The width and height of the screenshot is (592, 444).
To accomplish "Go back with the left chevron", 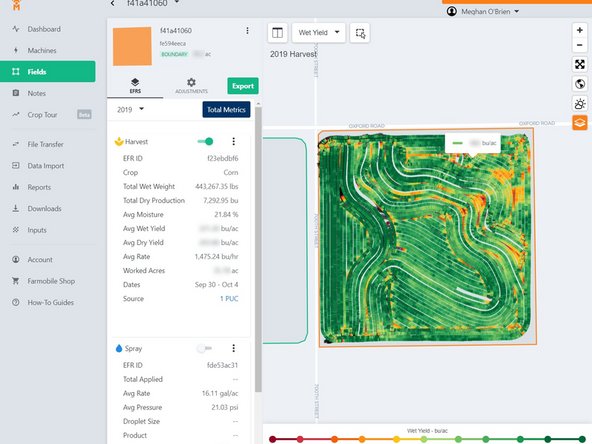I will click(x=113, y=3).
